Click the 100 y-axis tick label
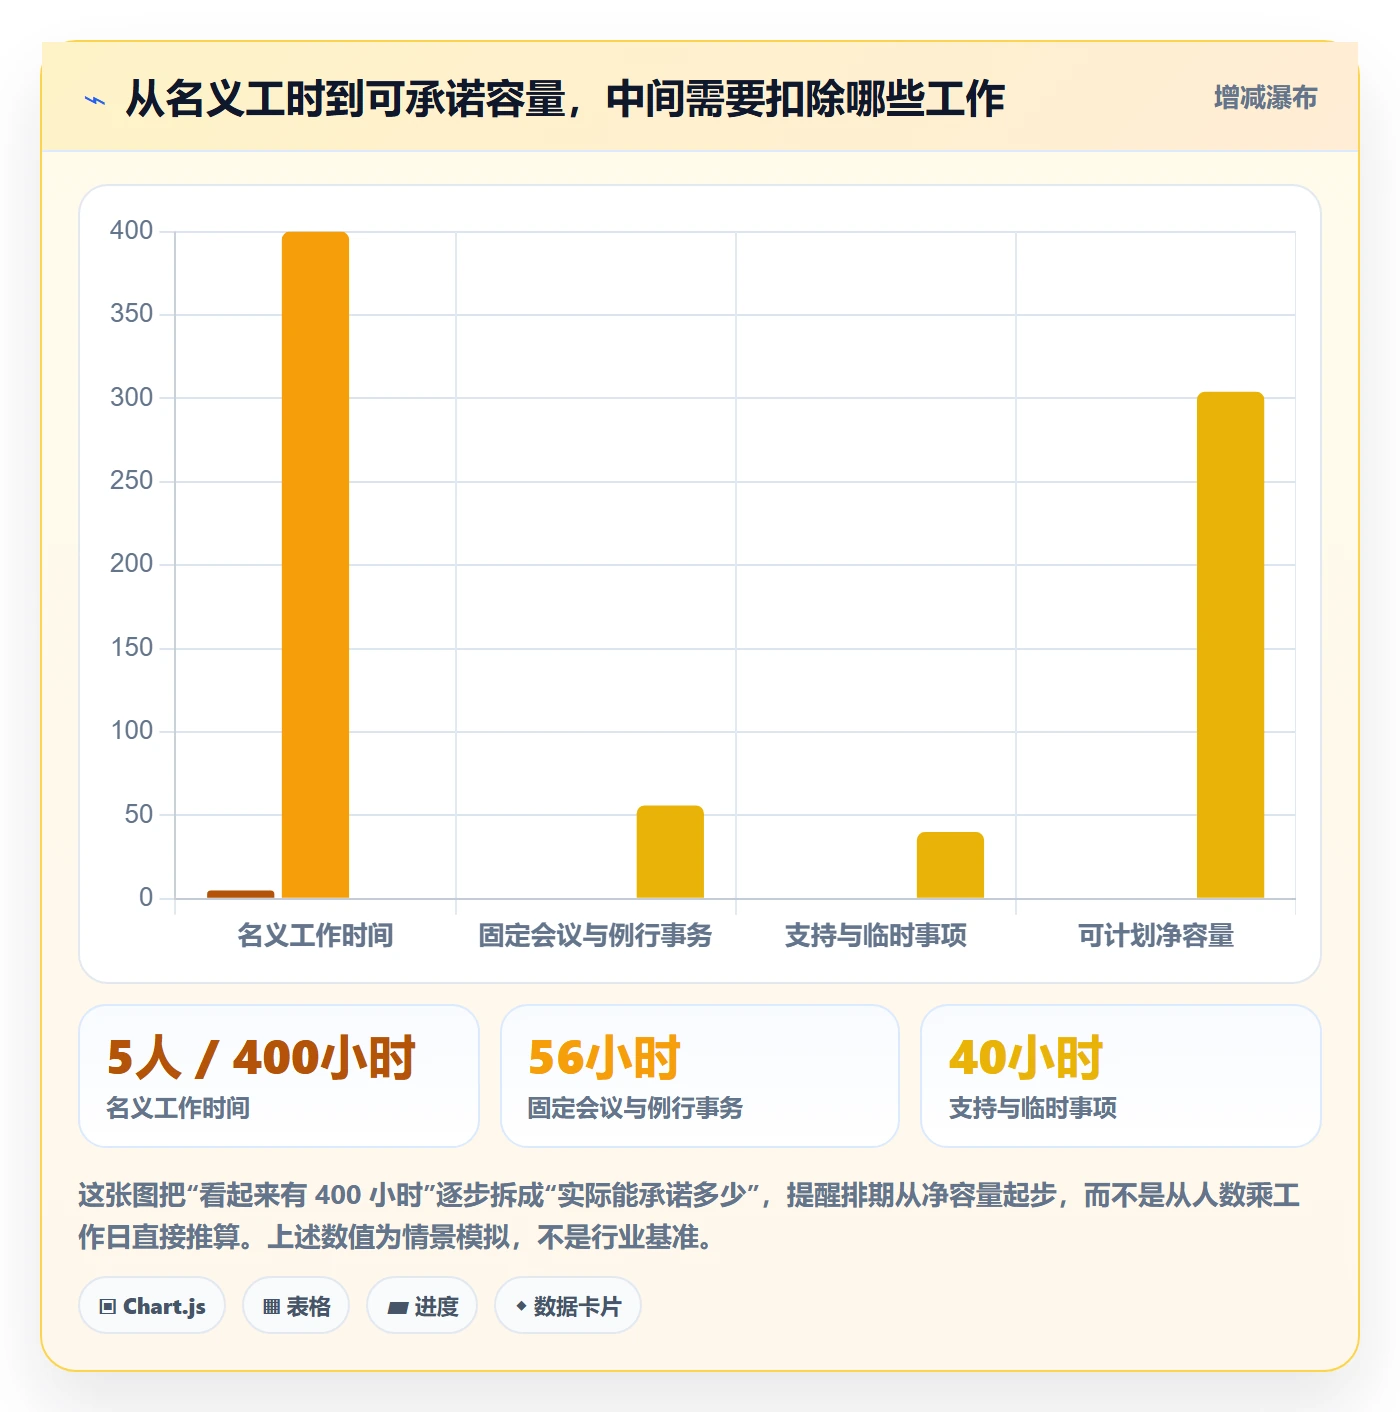The height and width of the screenshot is (1412, 1400). [132, 731]
